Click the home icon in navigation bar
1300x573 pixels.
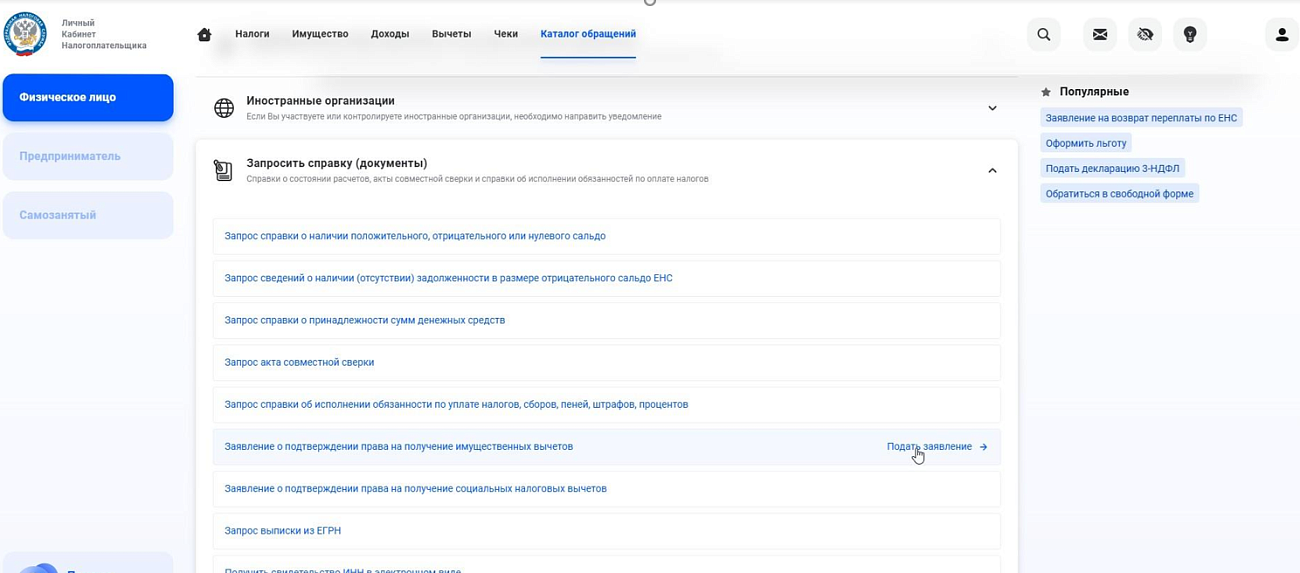pyautogui.click(x=205, y=35)
